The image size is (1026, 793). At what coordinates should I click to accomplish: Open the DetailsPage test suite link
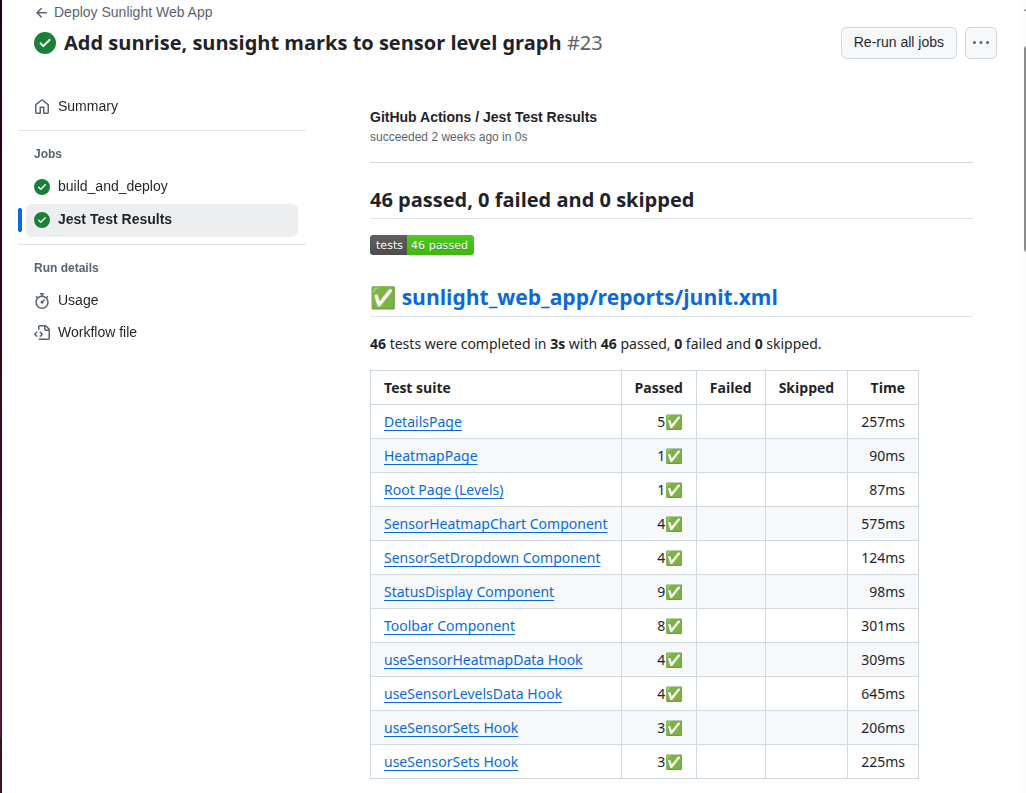tap(423, 422)
